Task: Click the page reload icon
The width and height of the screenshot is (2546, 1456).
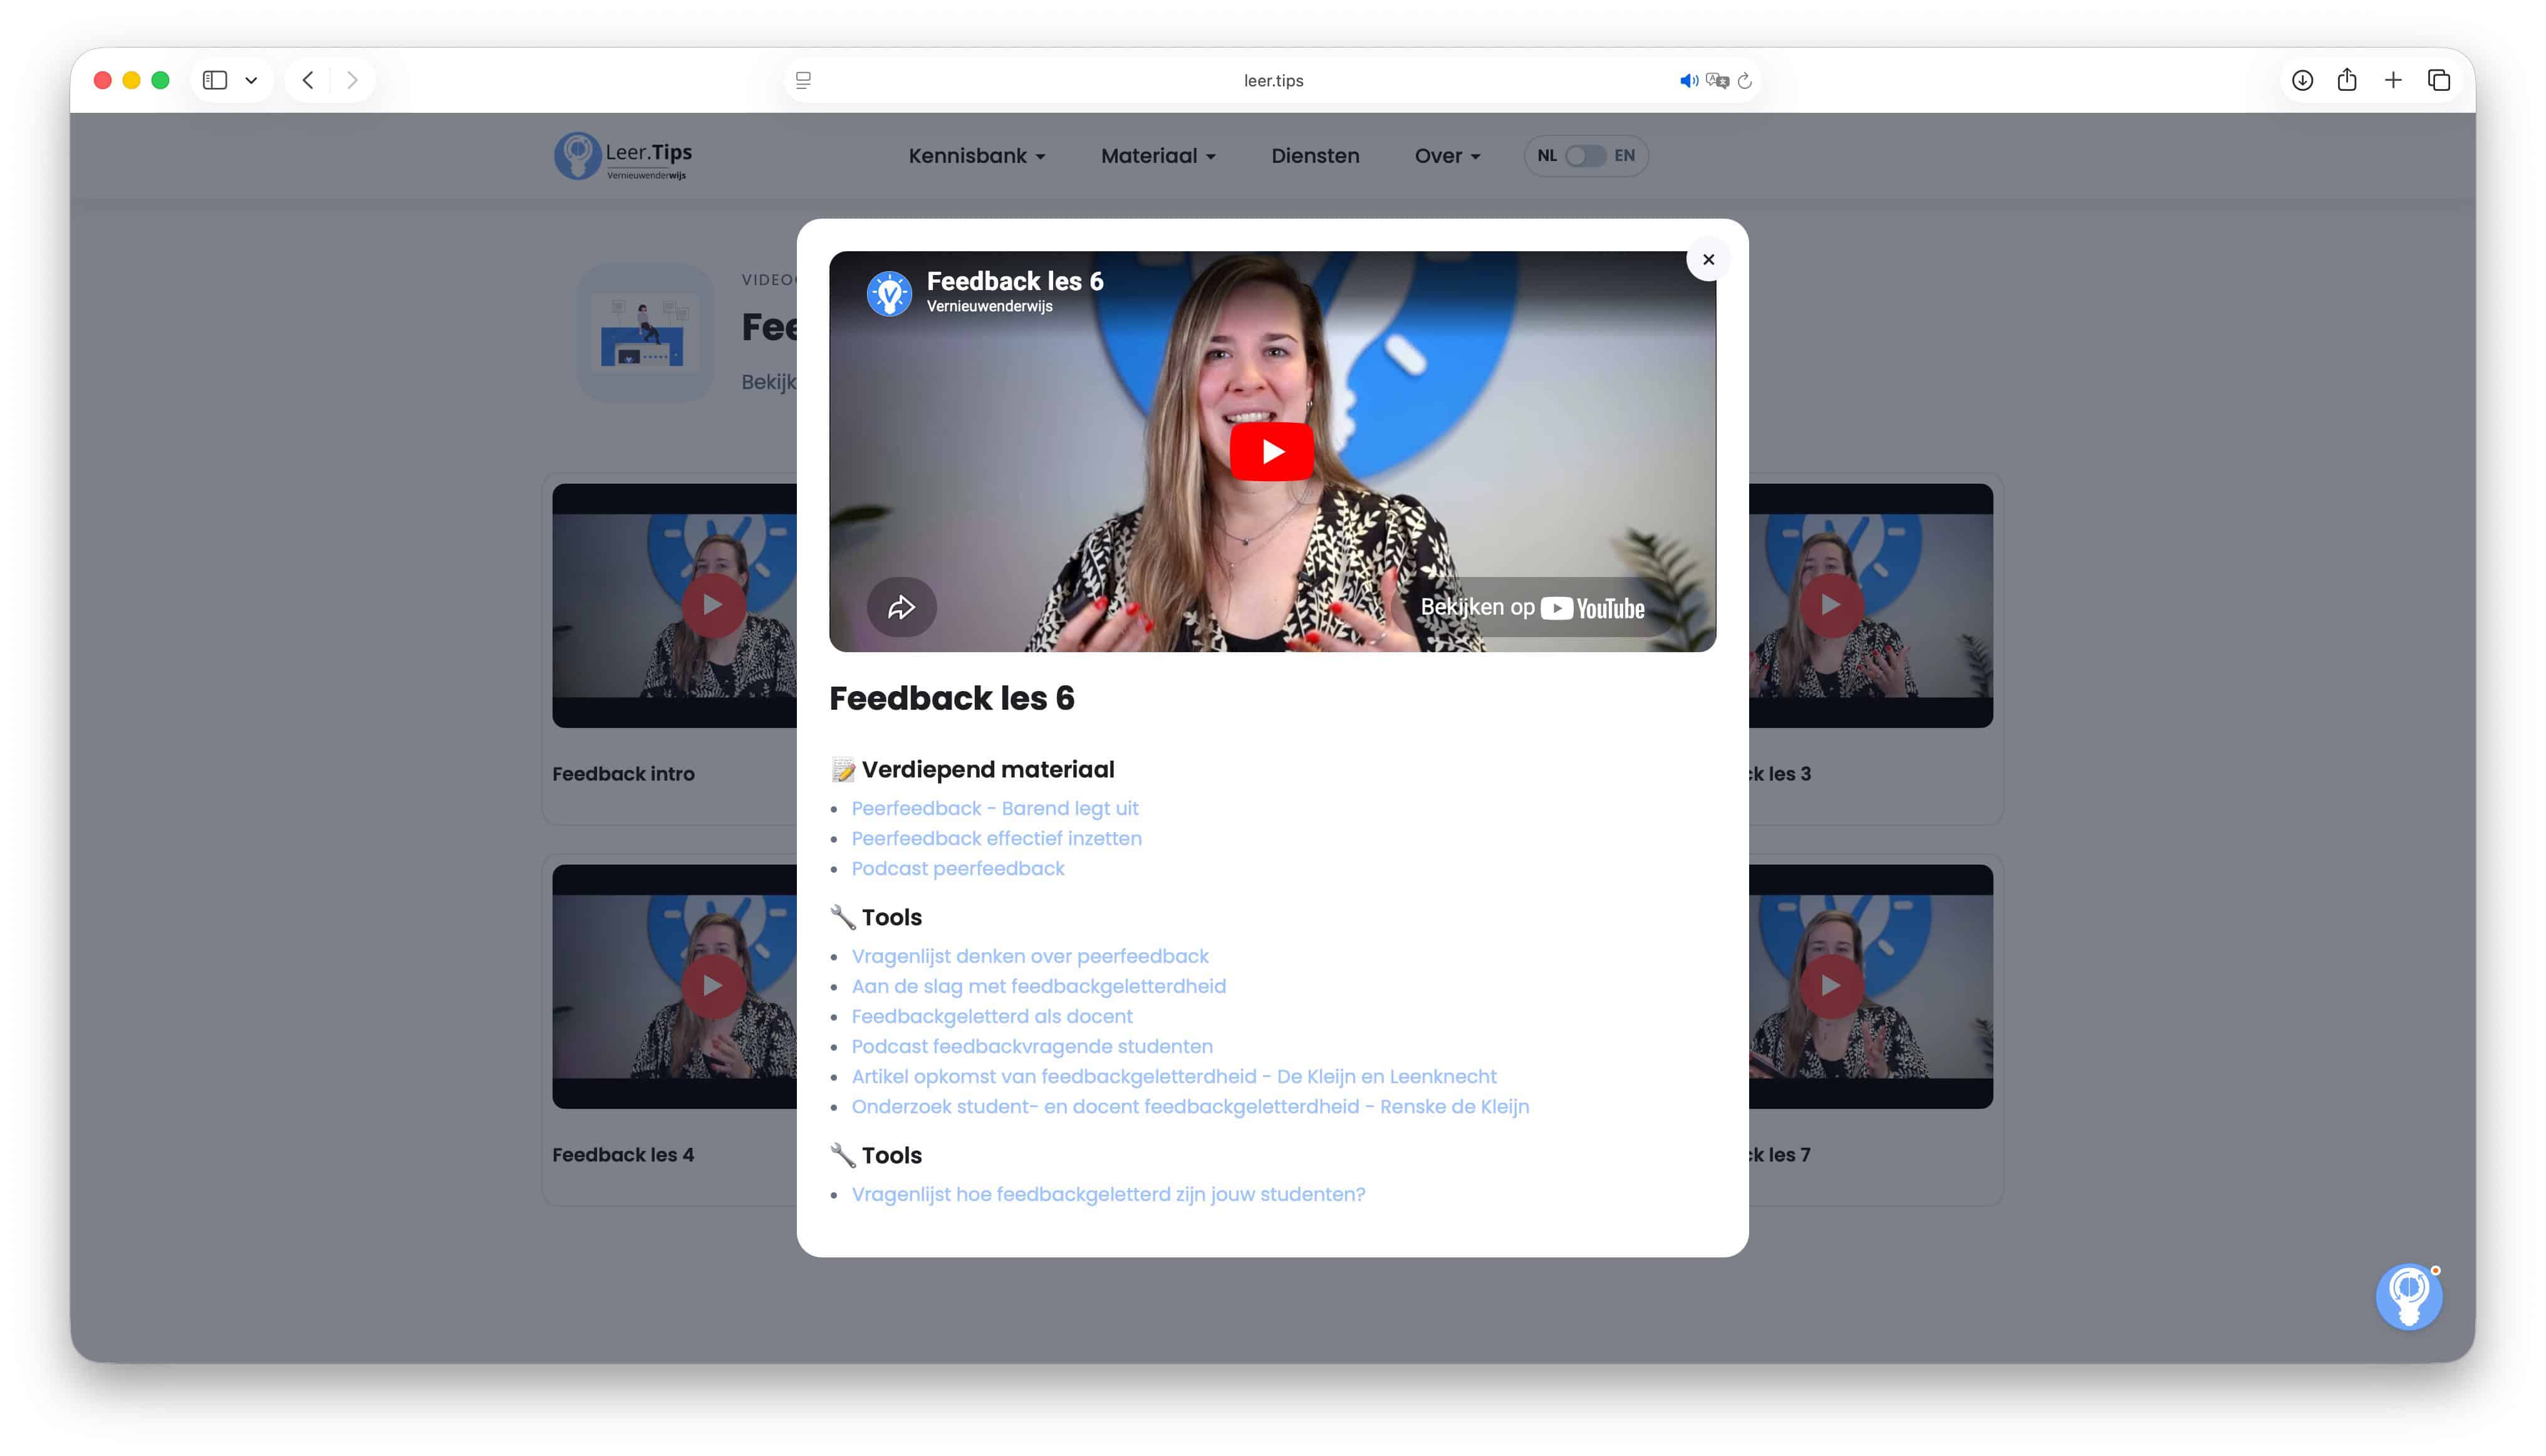Action: (x=1745, y=81)
